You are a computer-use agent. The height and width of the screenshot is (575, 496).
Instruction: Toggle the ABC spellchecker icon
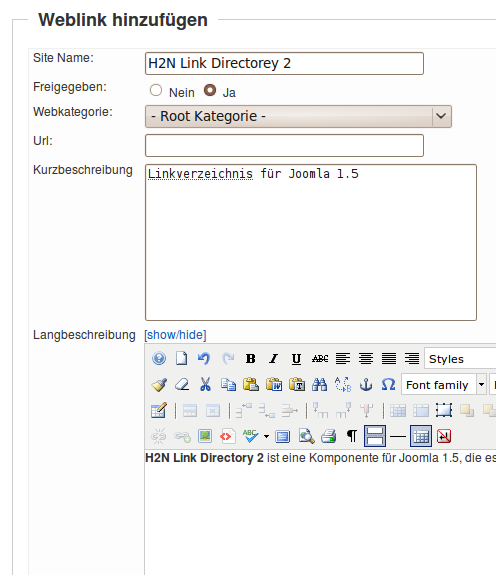point(251,436)
